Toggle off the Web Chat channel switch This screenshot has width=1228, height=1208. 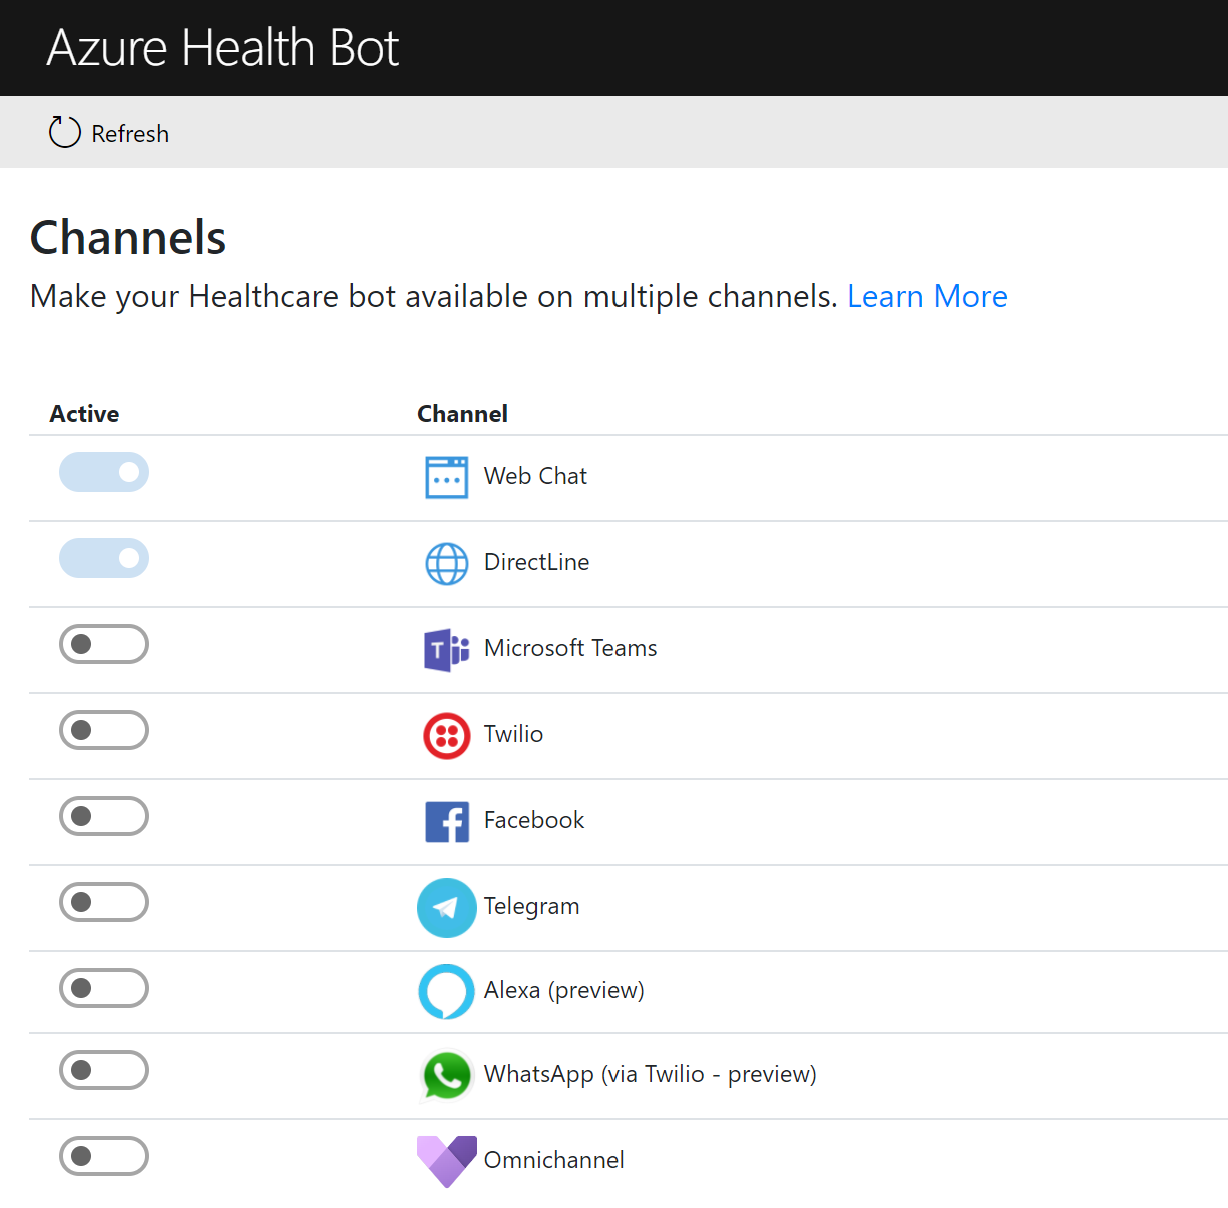pyautogui.click(x=104, y=472)
